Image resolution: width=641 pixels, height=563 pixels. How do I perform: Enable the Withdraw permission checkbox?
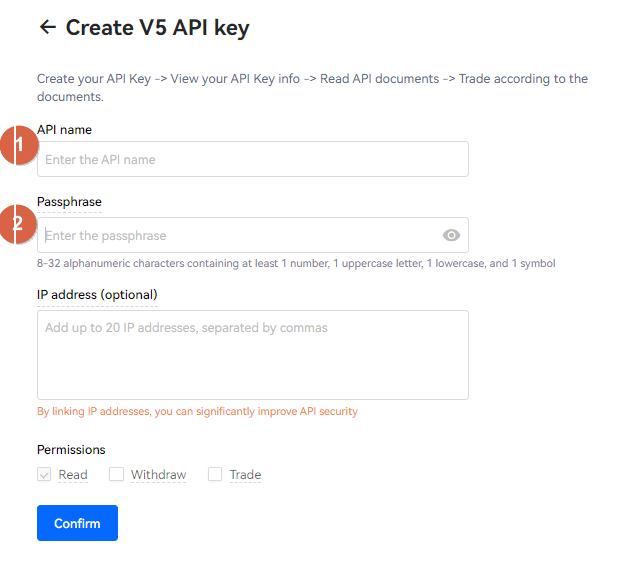pyautogui.click(x=116, y=474)
